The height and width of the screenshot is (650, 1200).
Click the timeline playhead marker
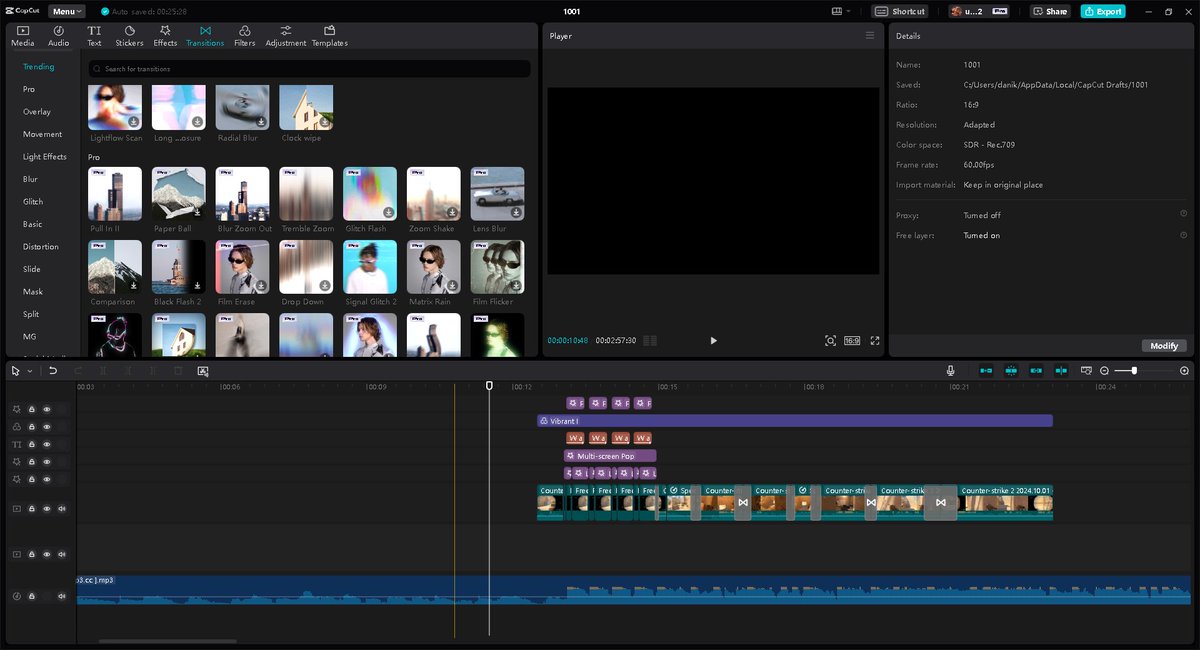point(489,386)
